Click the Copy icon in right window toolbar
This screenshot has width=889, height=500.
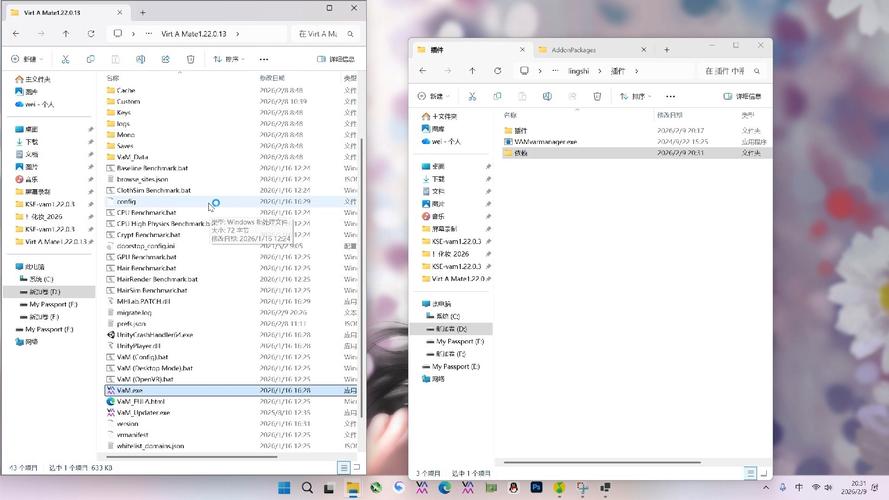coord(497,96)
